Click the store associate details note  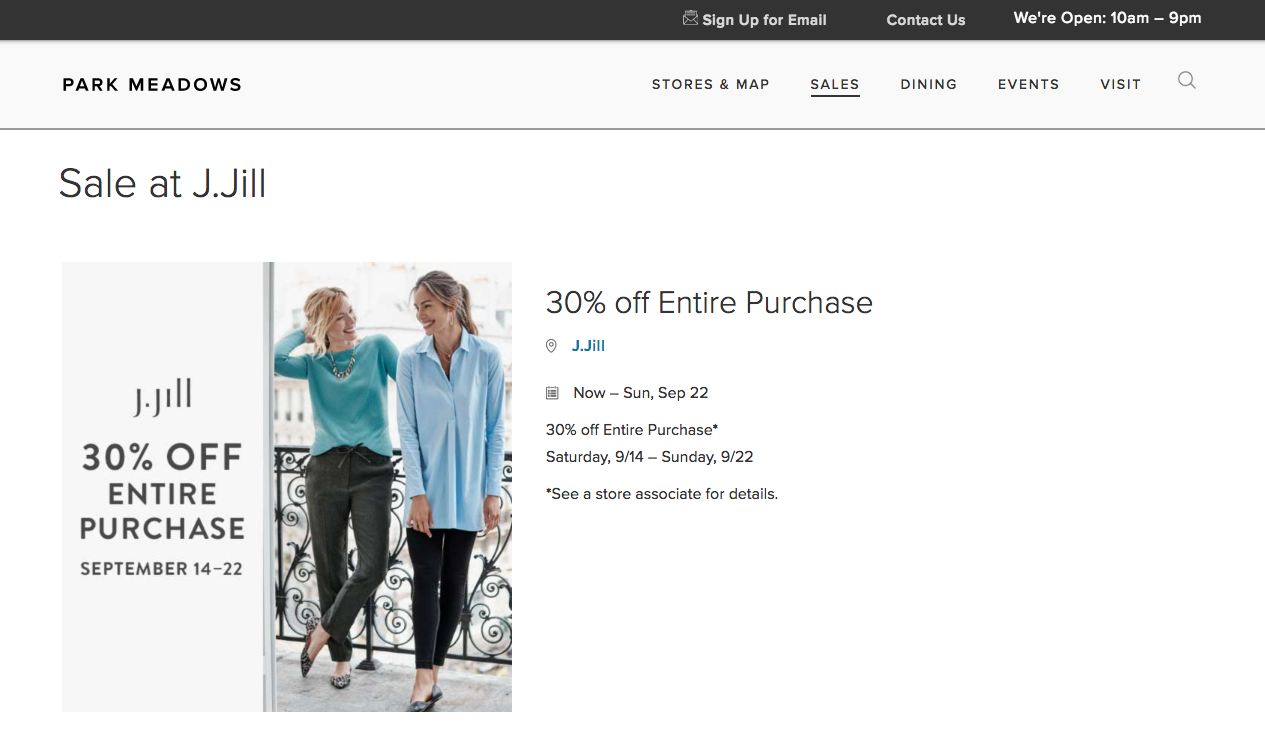661,494
